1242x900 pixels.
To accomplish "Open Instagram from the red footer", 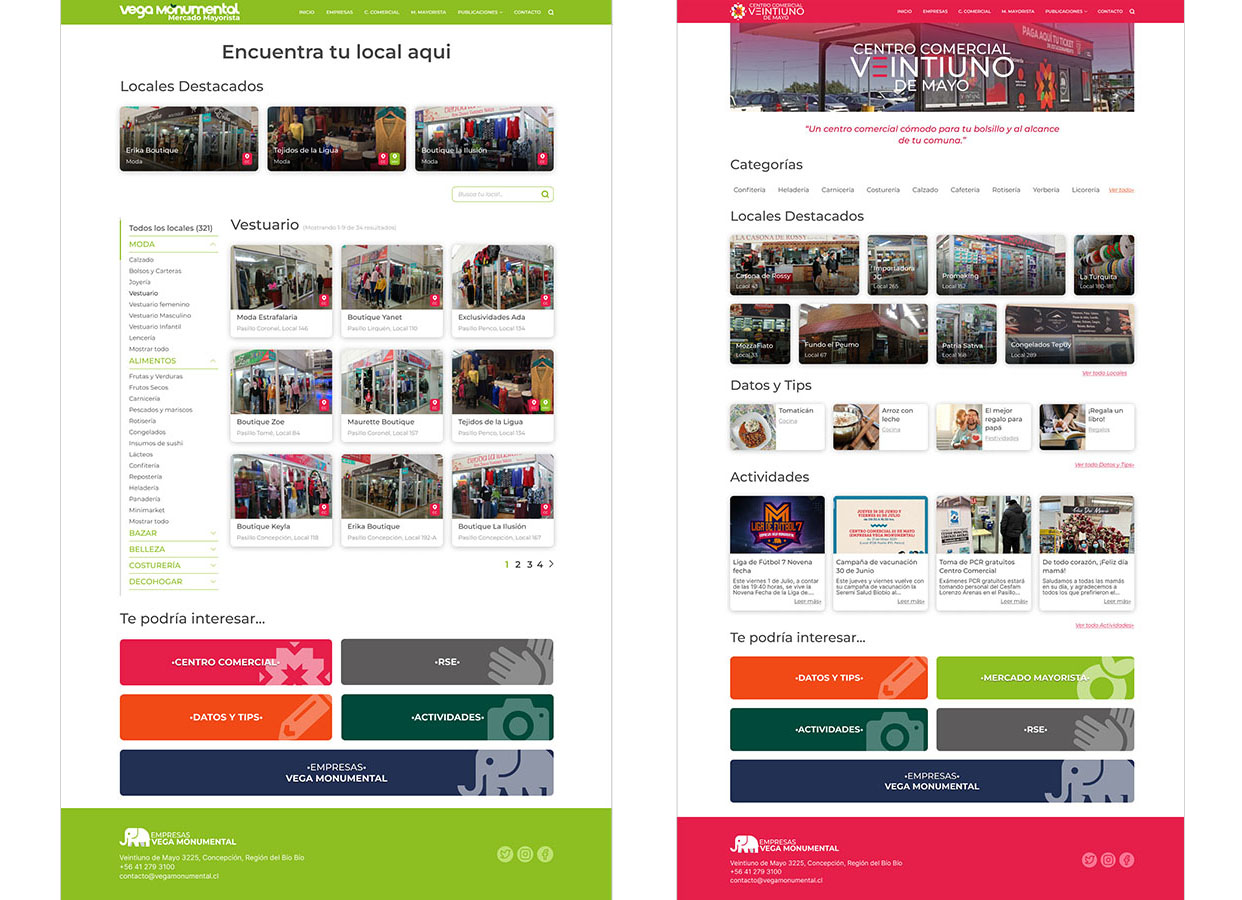I will point(1108,860).
